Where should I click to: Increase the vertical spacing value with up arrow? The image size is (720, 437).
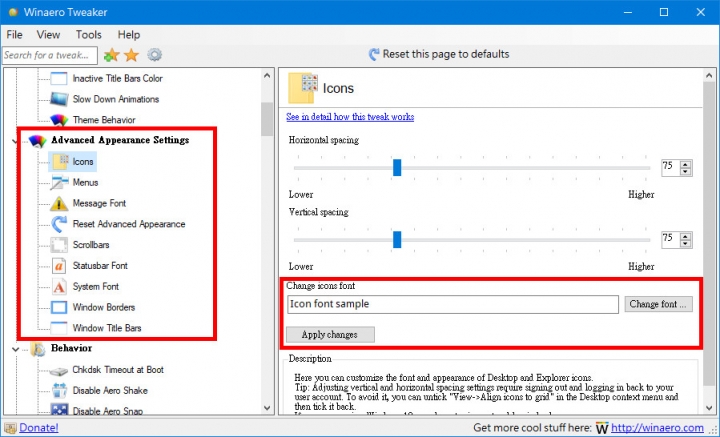click(686, 236)
